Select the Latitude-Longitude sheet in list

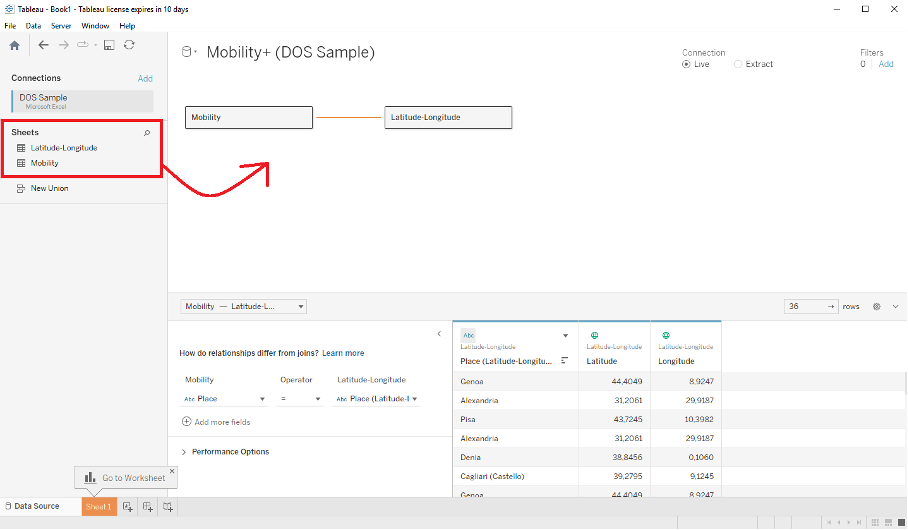[64, 148]
